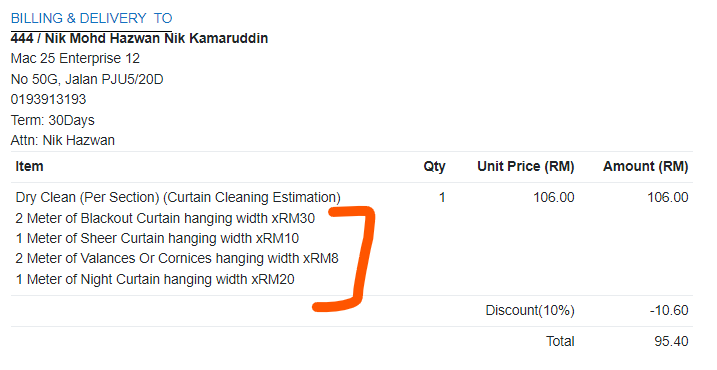Select address line No 50G, Jalan PJU5/20D
Screen dimensions: 717x370
[87, 80]
